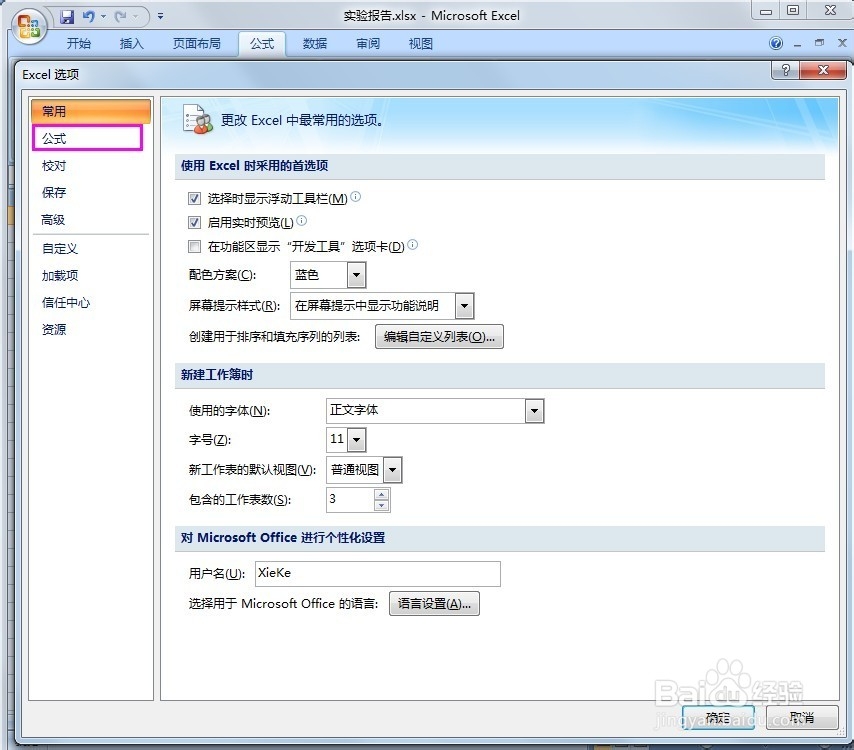
Task: Switch to 数据 ribbon tab
Action: [x=315, y=44]
